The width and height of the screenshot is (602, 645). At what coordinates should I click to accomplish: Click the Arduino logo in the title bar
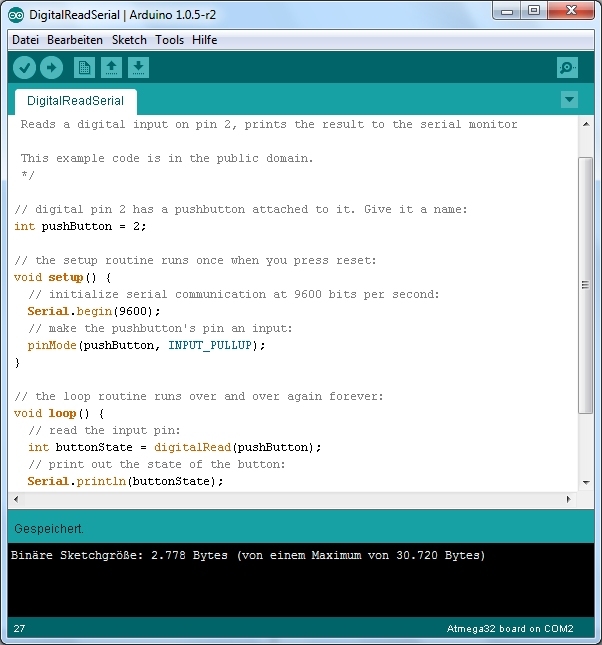click(x=17, y=14)
